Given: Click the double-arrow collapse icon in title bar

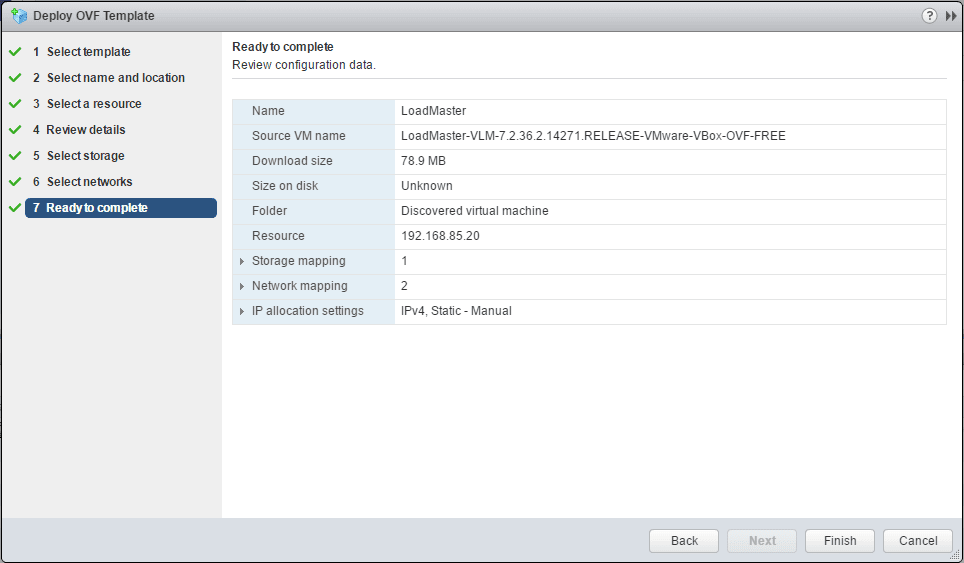Looking at the screenshot, I should pyautogui.click(x=951, y=16).
